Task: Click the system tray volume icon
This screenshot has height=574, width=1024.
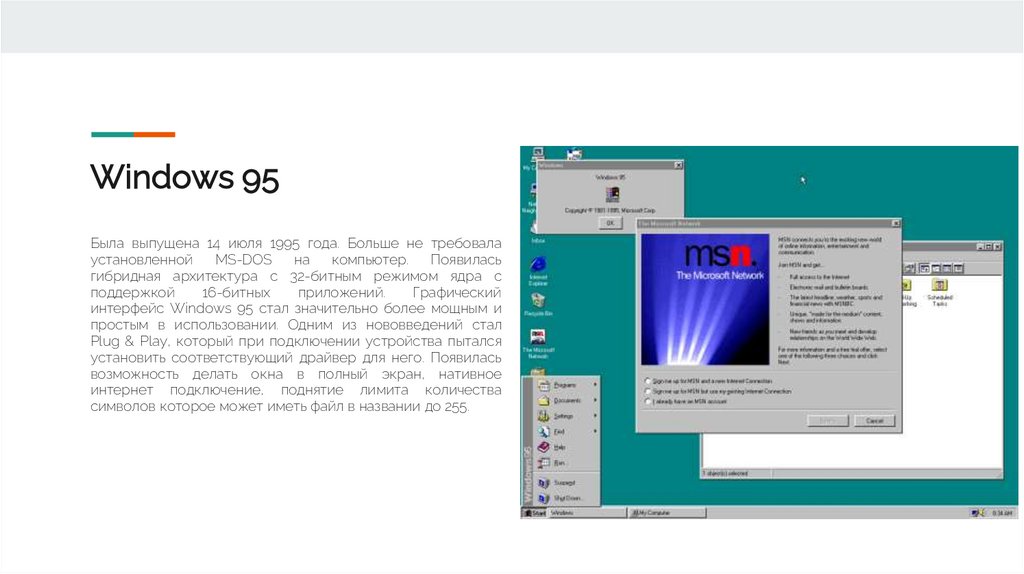Action: point(983,513)
